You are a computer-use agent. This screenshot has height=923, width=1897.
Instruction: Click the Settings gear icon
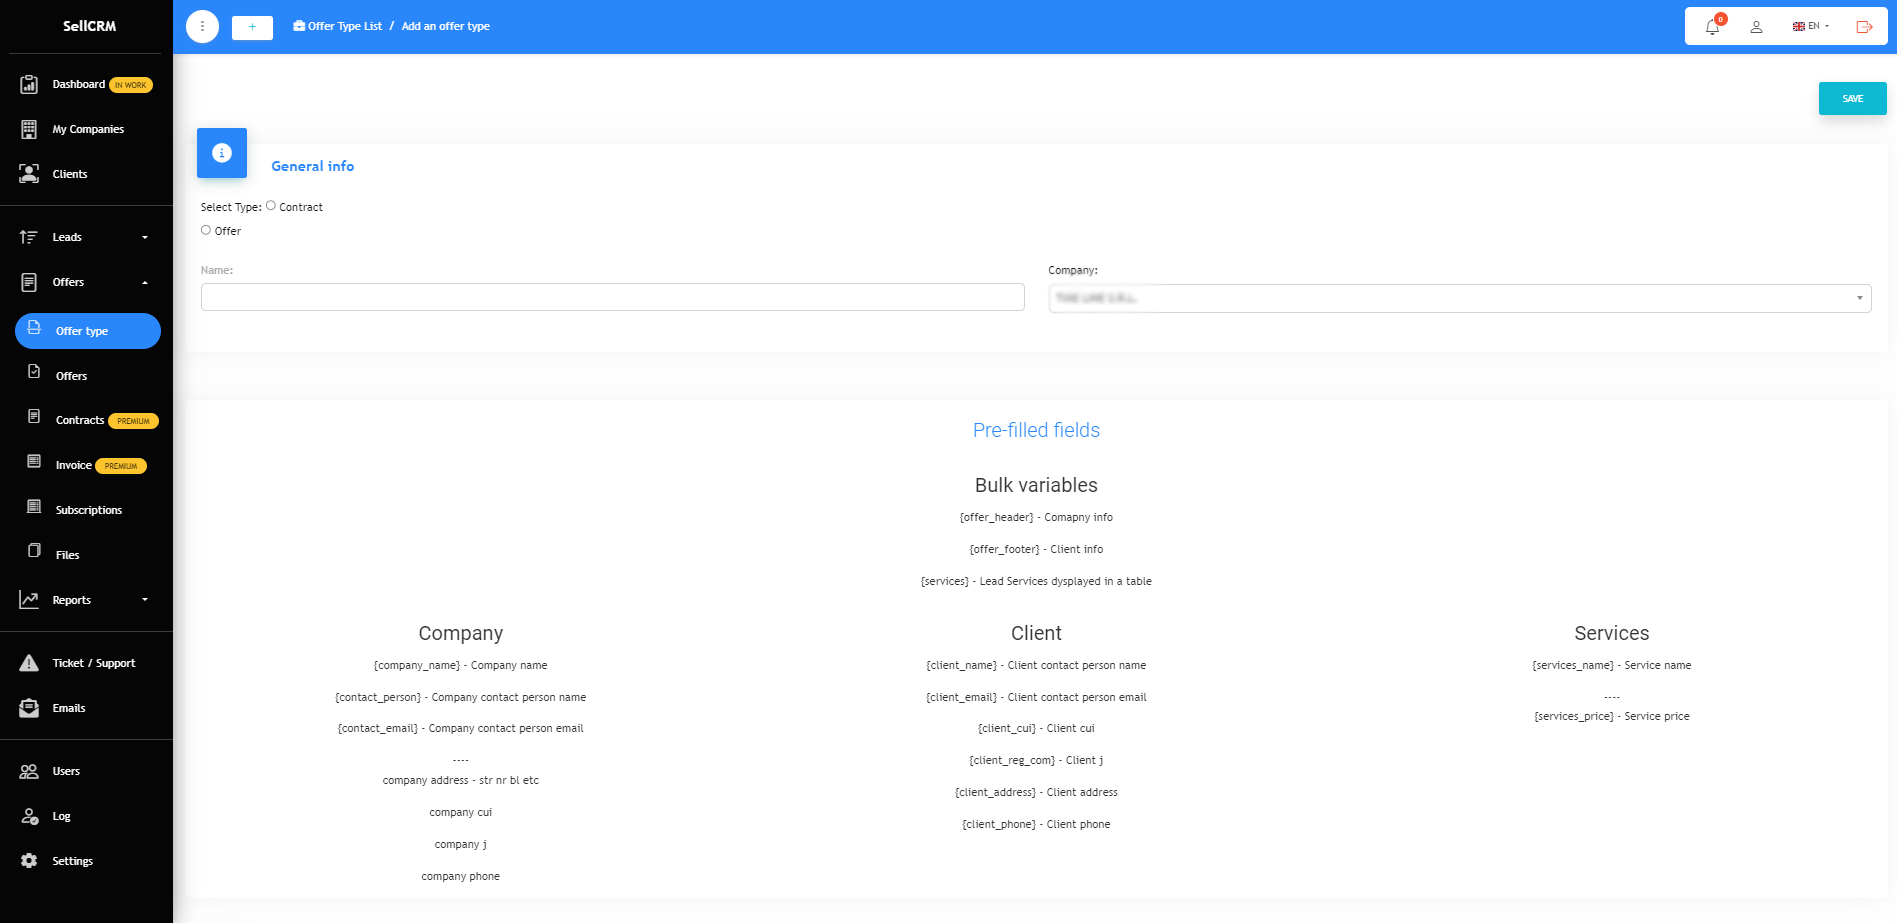(29, 861)
